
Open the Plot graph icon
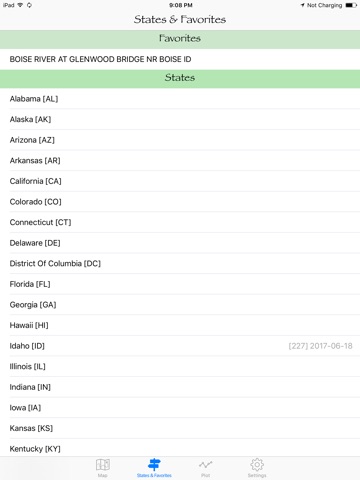point(205,465)
